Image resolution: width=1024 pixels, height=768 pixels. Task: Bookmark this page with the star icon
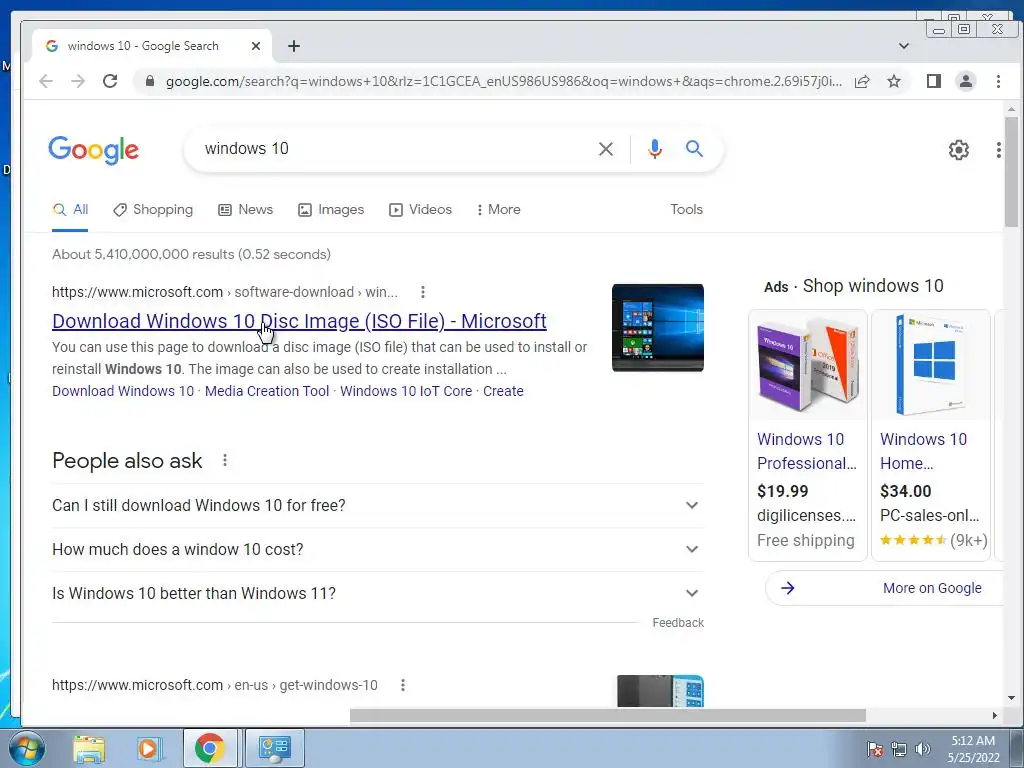[894, 81]
